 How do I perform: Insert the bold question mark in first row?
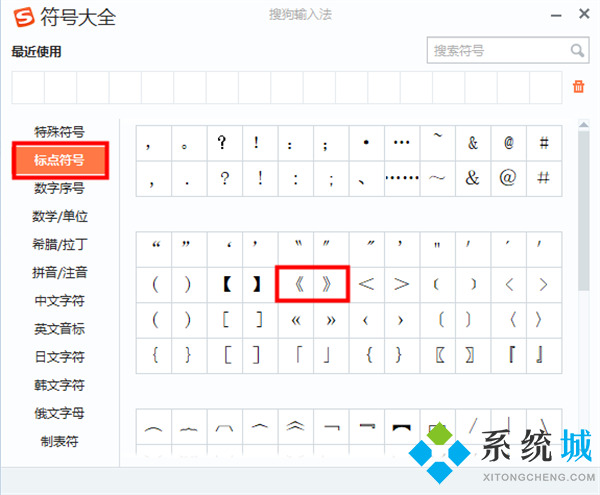coord(225,143)
